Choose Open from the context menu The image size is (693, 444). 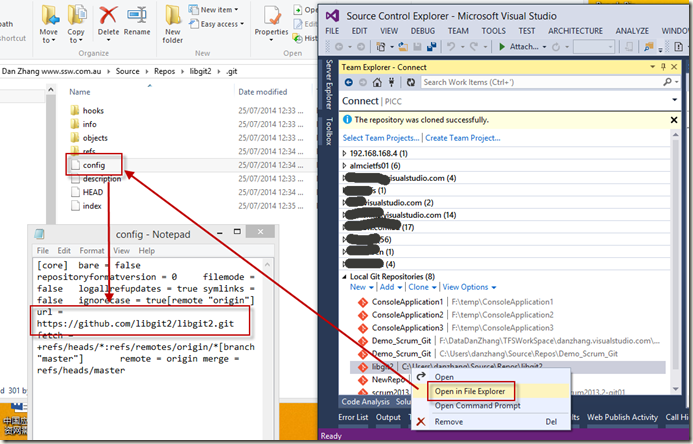(444, 377)
